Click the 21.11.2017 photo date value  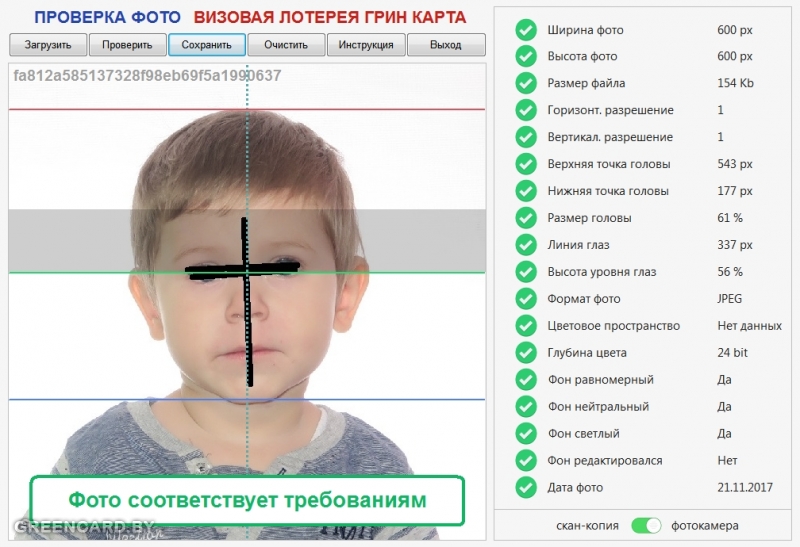(745, 487)
